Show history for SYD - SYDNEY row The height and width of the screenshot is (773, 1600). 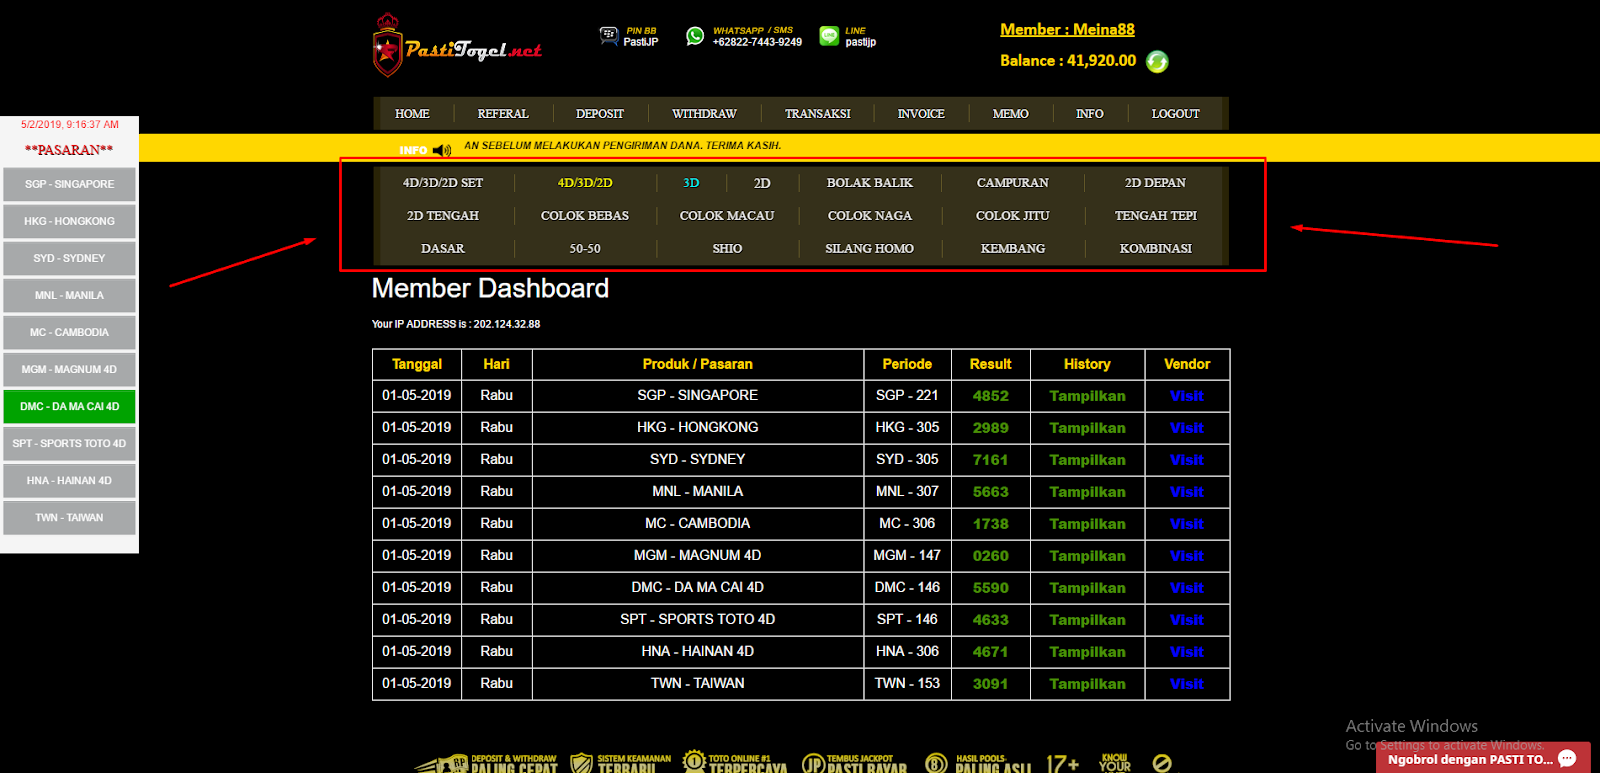1087,460
